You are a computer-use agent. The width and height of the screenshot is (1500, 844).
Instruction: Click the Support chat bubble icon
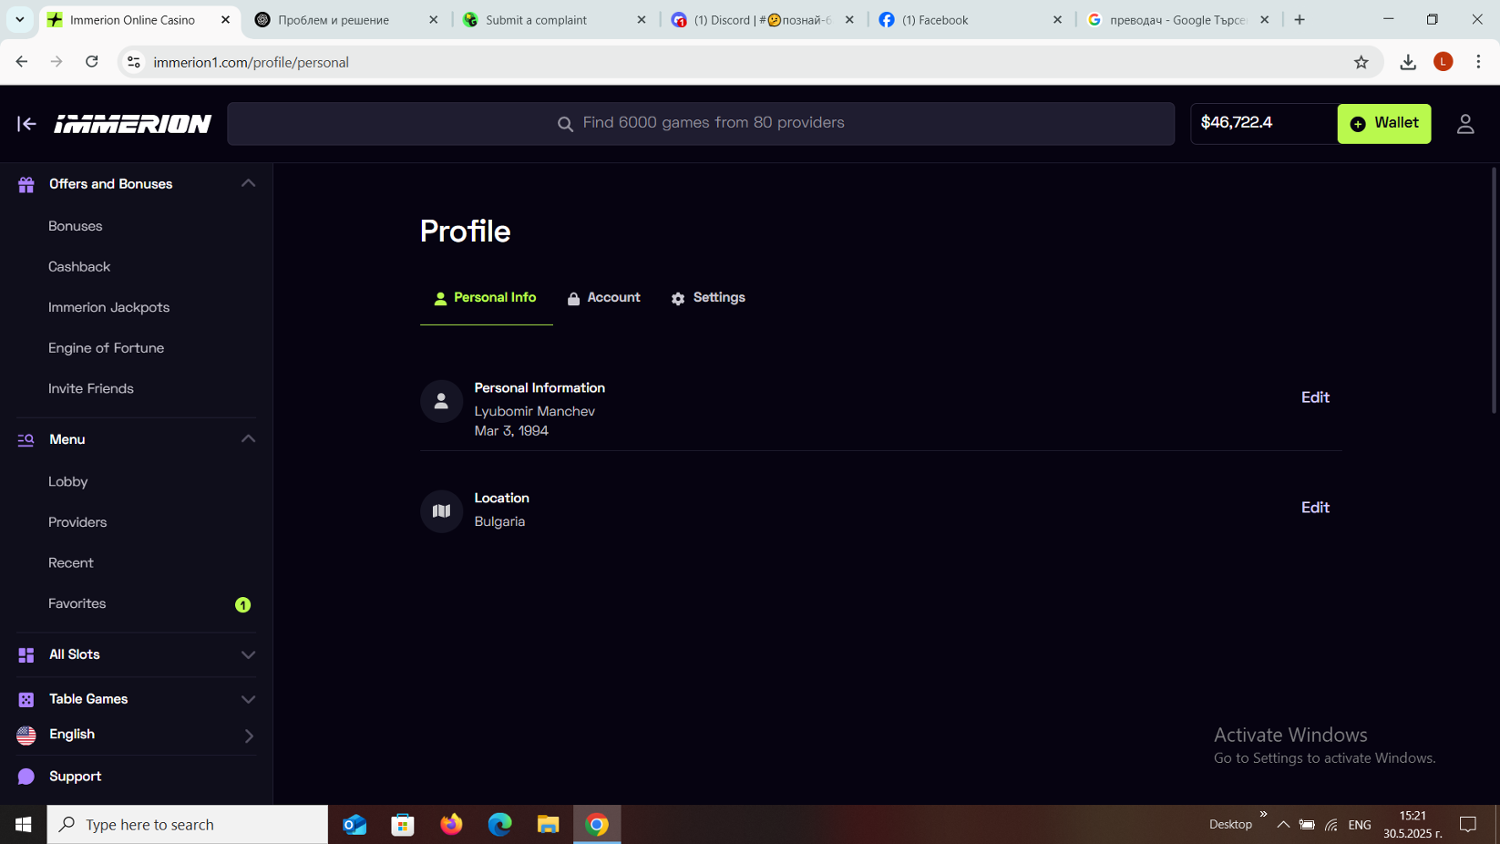pyautogui.click(x=26, y=777)
